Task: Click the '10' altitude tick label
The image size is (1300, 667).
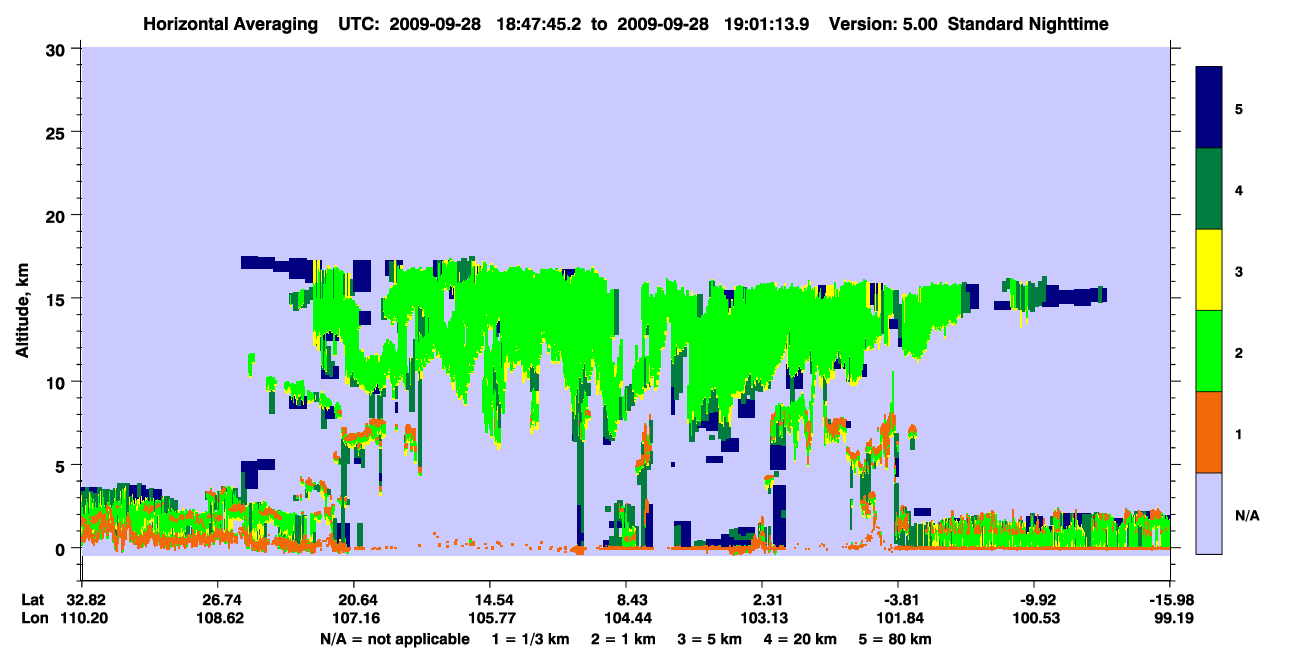Action: coord(58,382)
